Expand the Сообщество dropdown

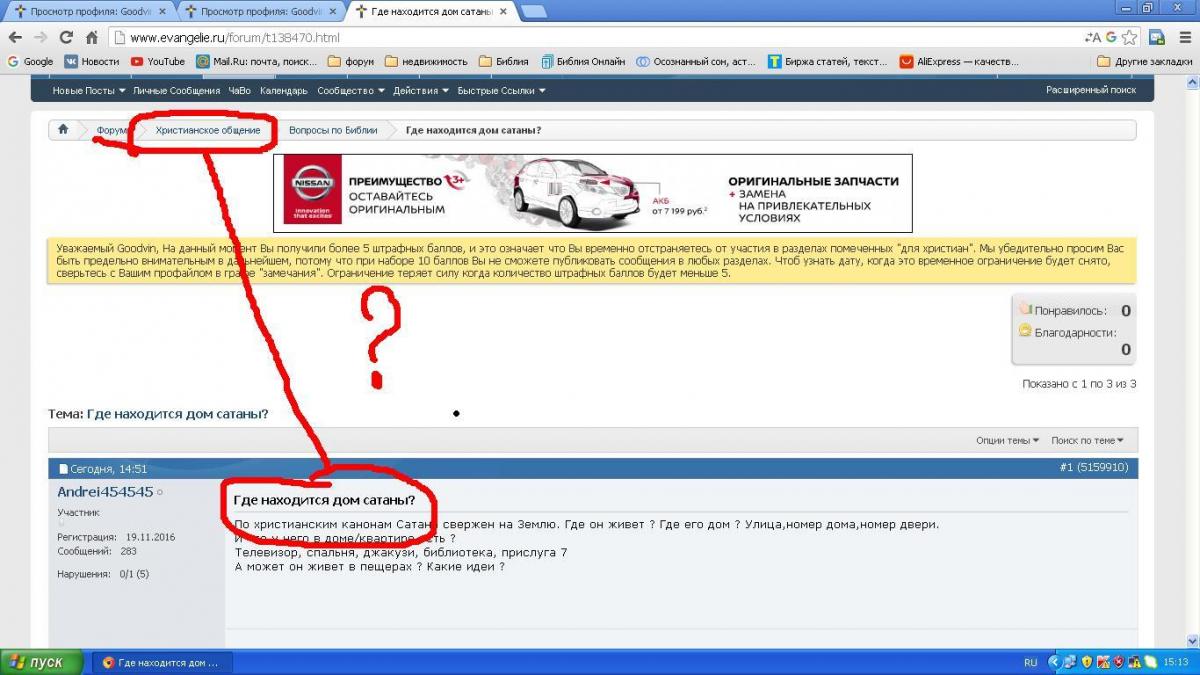point(350,90)
